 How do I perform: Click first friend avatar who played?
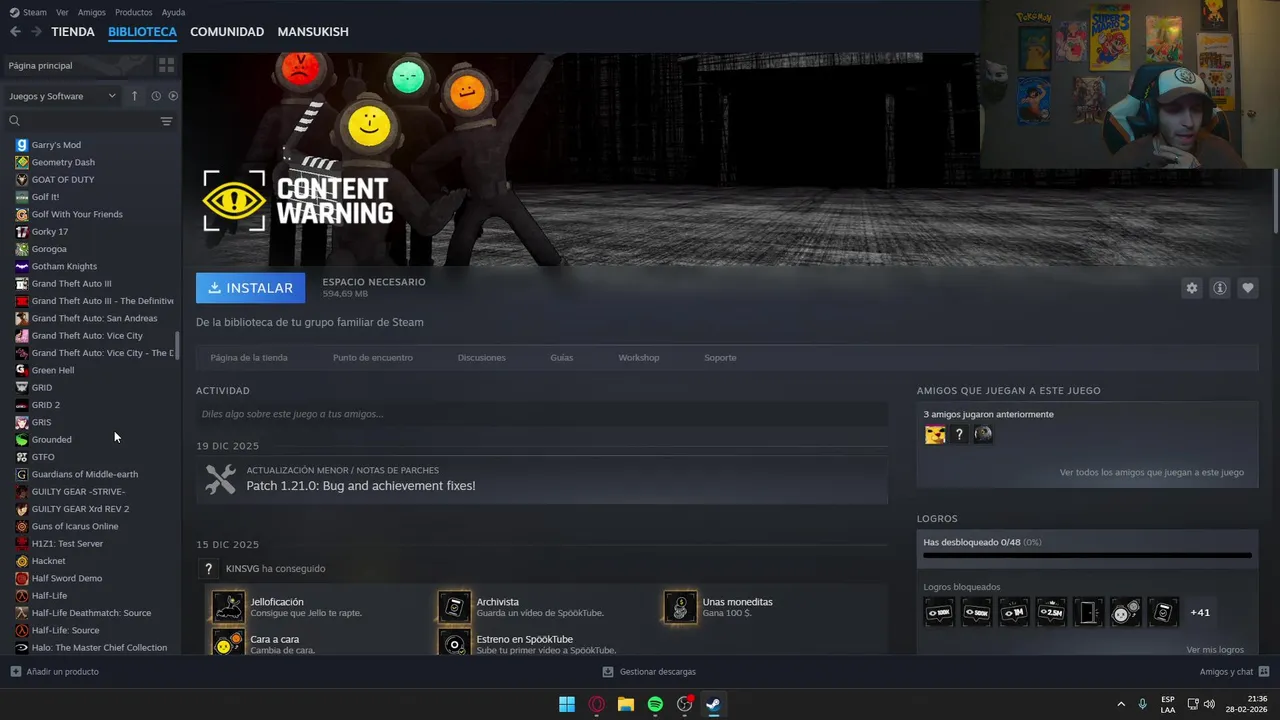(x=935, y=434)
